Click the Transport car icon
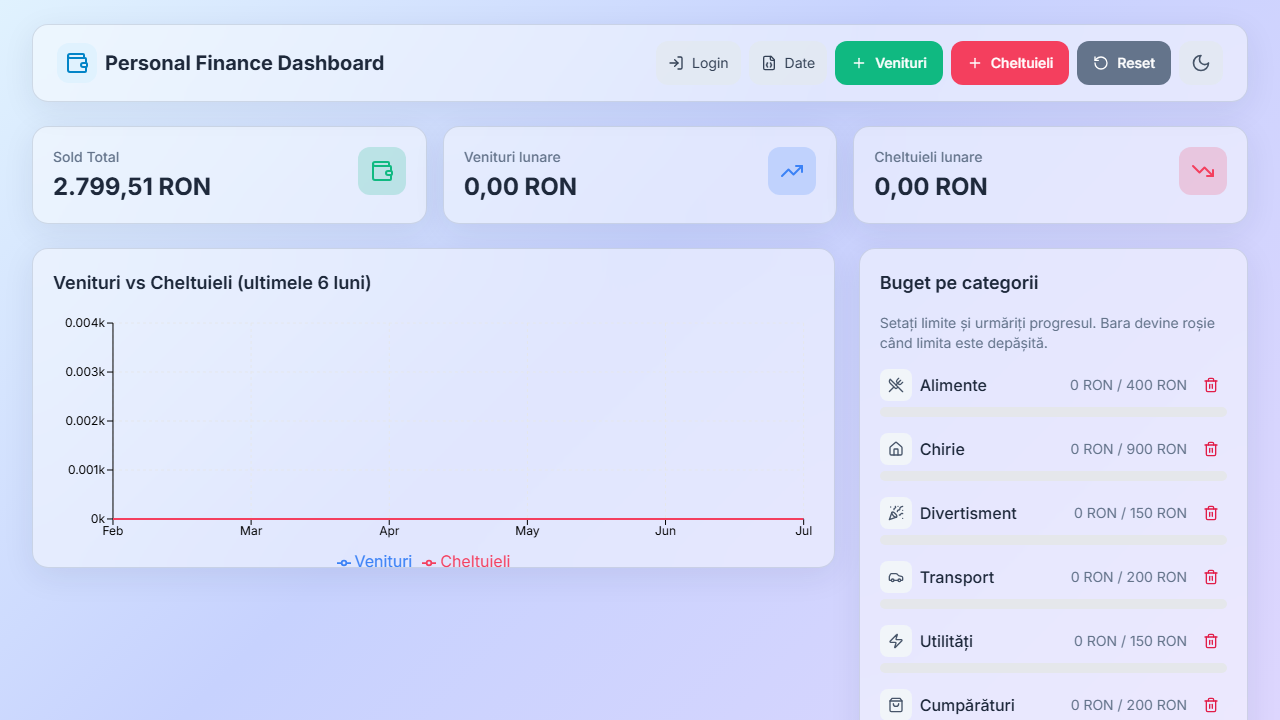Viewport: 1280px width, 720px height. [896, 577]
